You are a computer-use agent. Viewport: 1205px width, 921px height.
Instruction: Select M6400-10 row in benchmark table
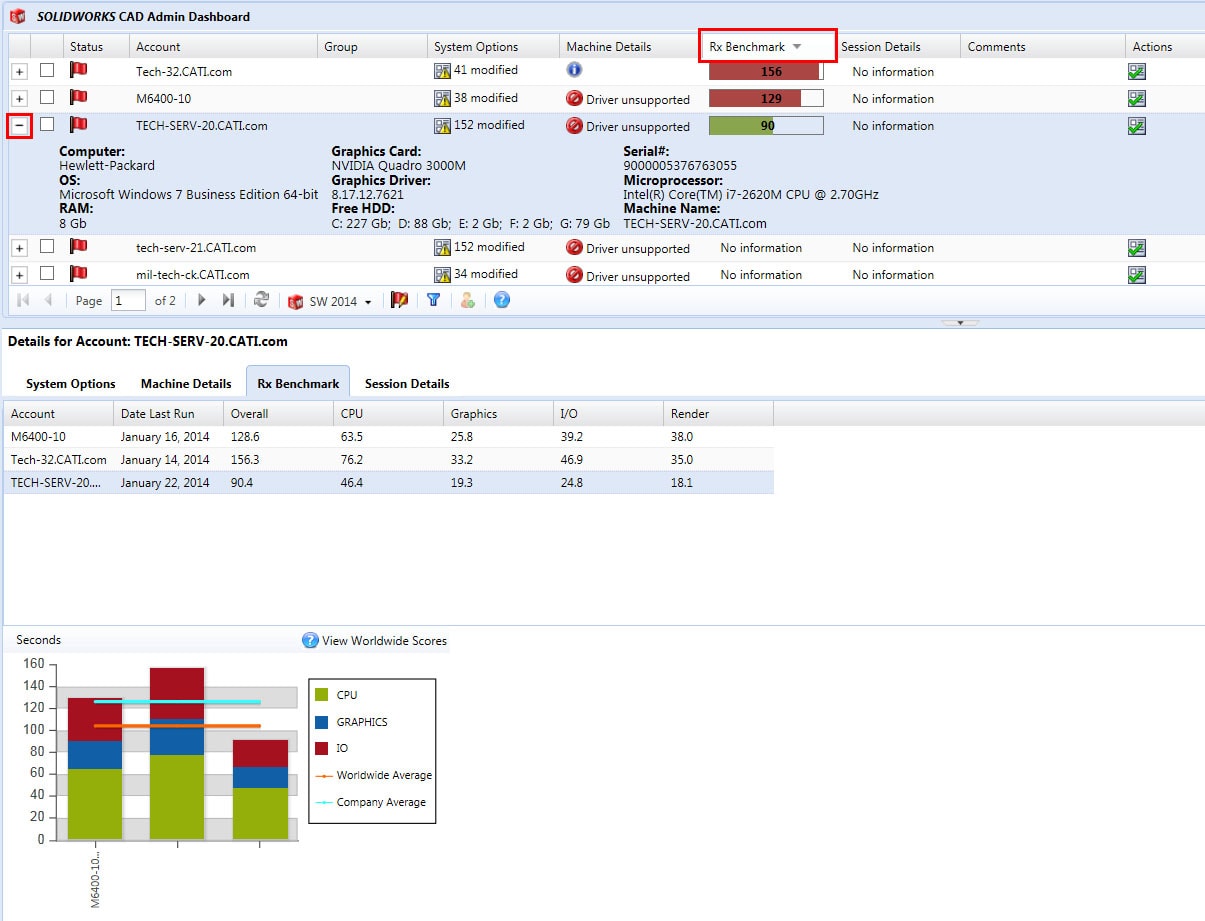(x=388, y=436)
